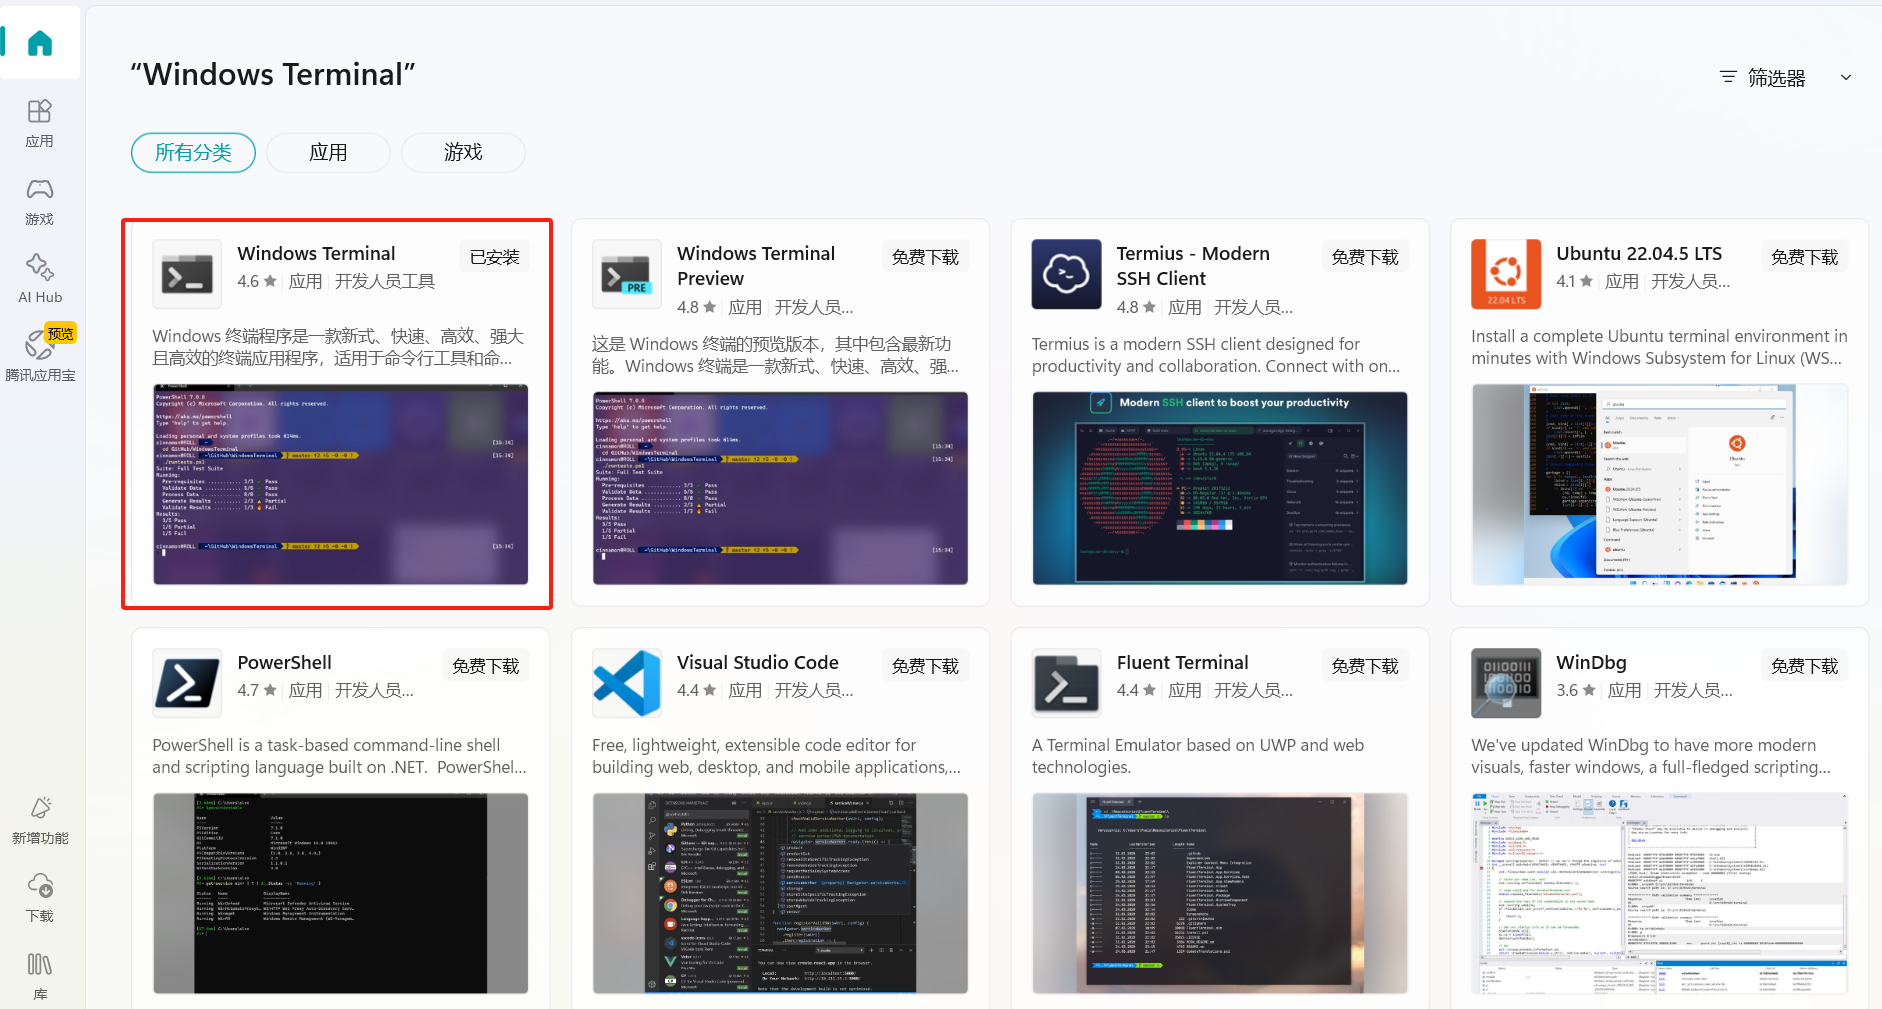1882x1009 pixels.
Task: Click 免费下载 for Visual Studio Code
Action: tap(925, 666)
